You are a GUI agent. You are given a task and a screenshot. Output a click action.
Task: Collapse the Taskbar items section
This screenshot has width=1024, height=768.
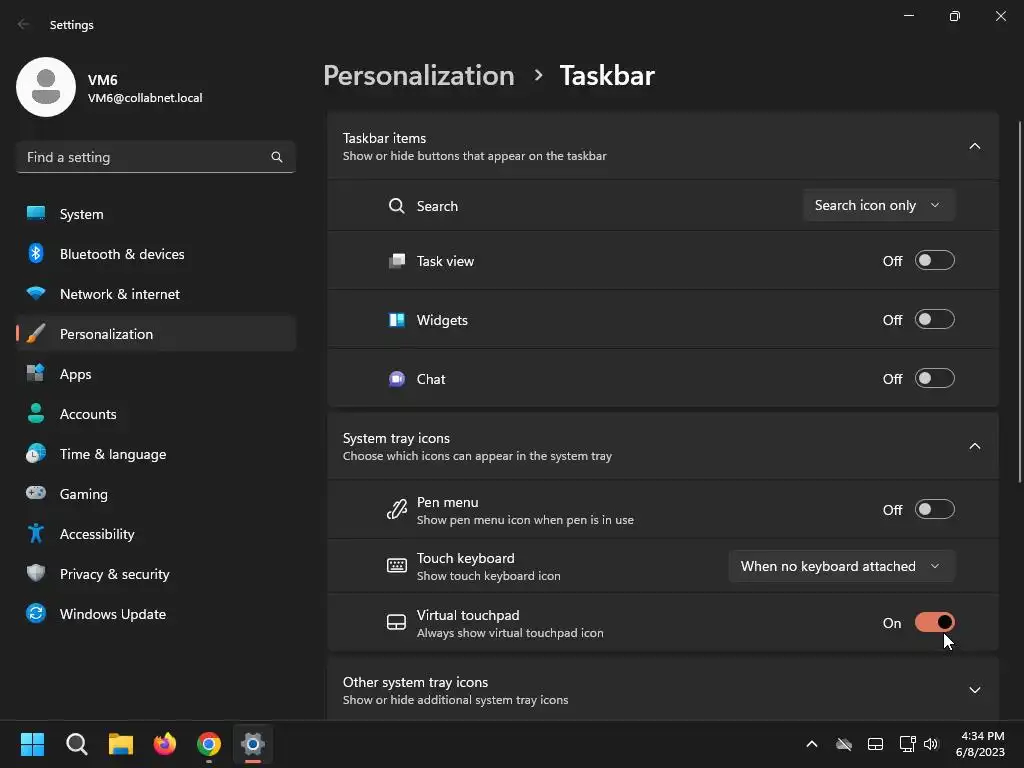(x=975, y=146)
